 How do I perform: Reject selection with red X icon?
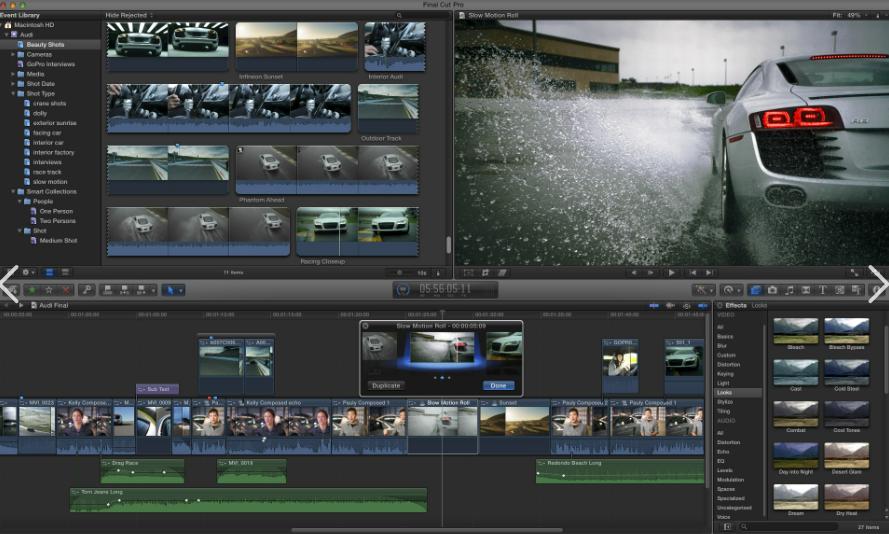pos(67,290)
